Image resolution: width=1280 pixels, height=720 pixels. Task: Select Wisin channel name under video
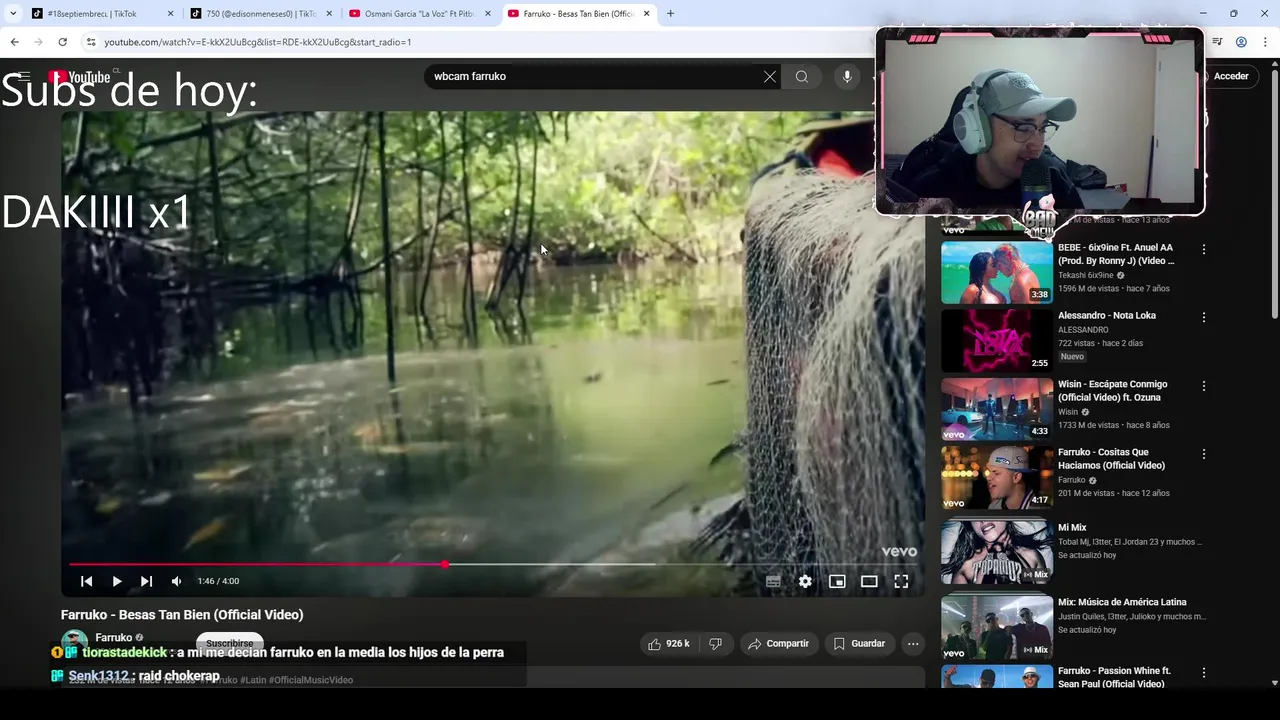[x=1068, y=412]
